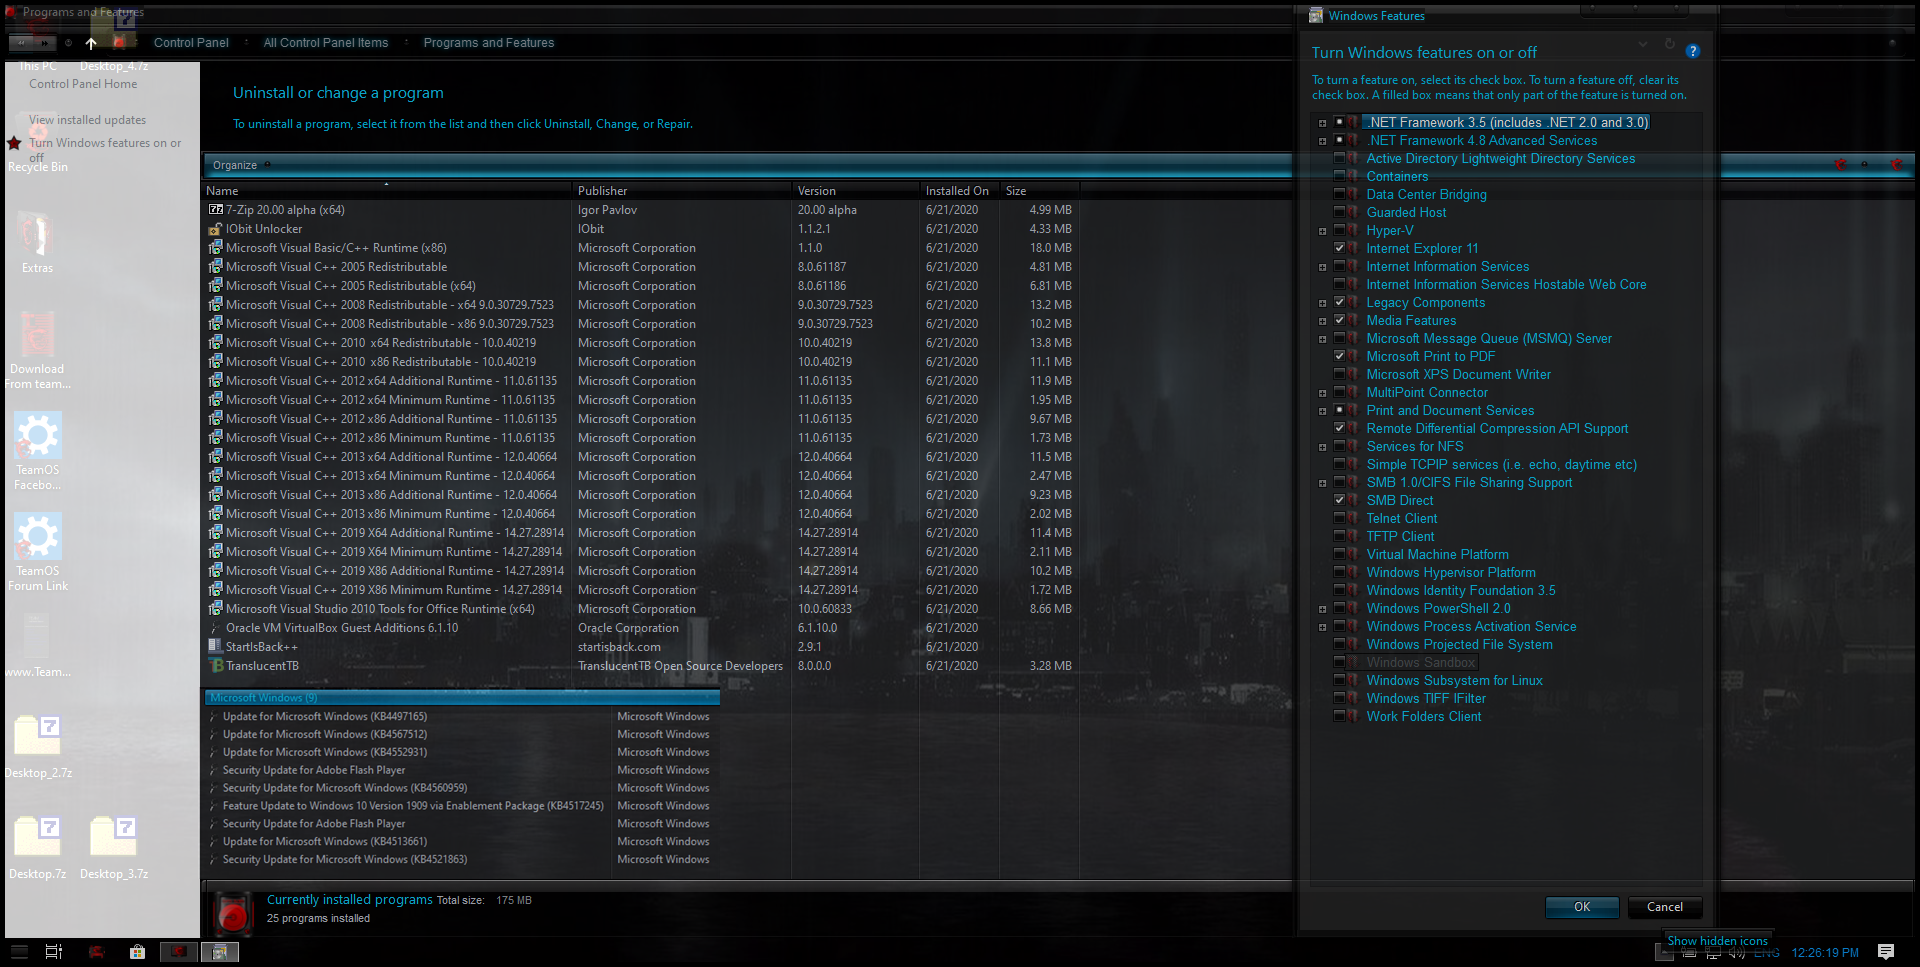
Task: Click the taskbar clock showing 12:26:19 PM
Action: (1825, 953)
